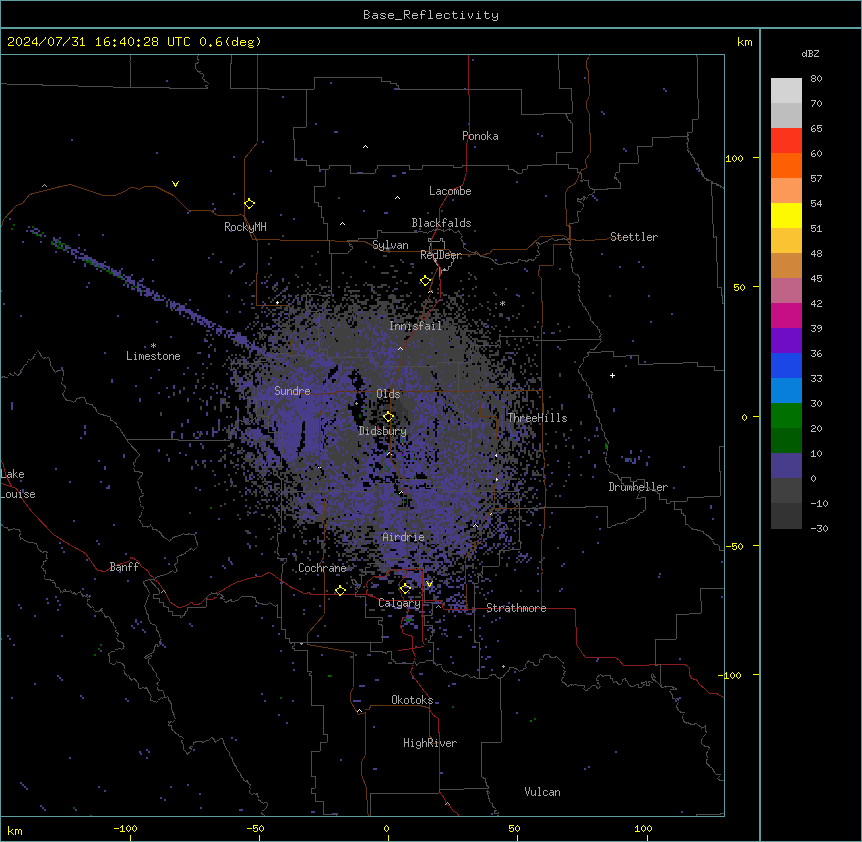This screenshot has width=862, height=842.
Task: Click the Strathmore label
Action: [516, 608]
